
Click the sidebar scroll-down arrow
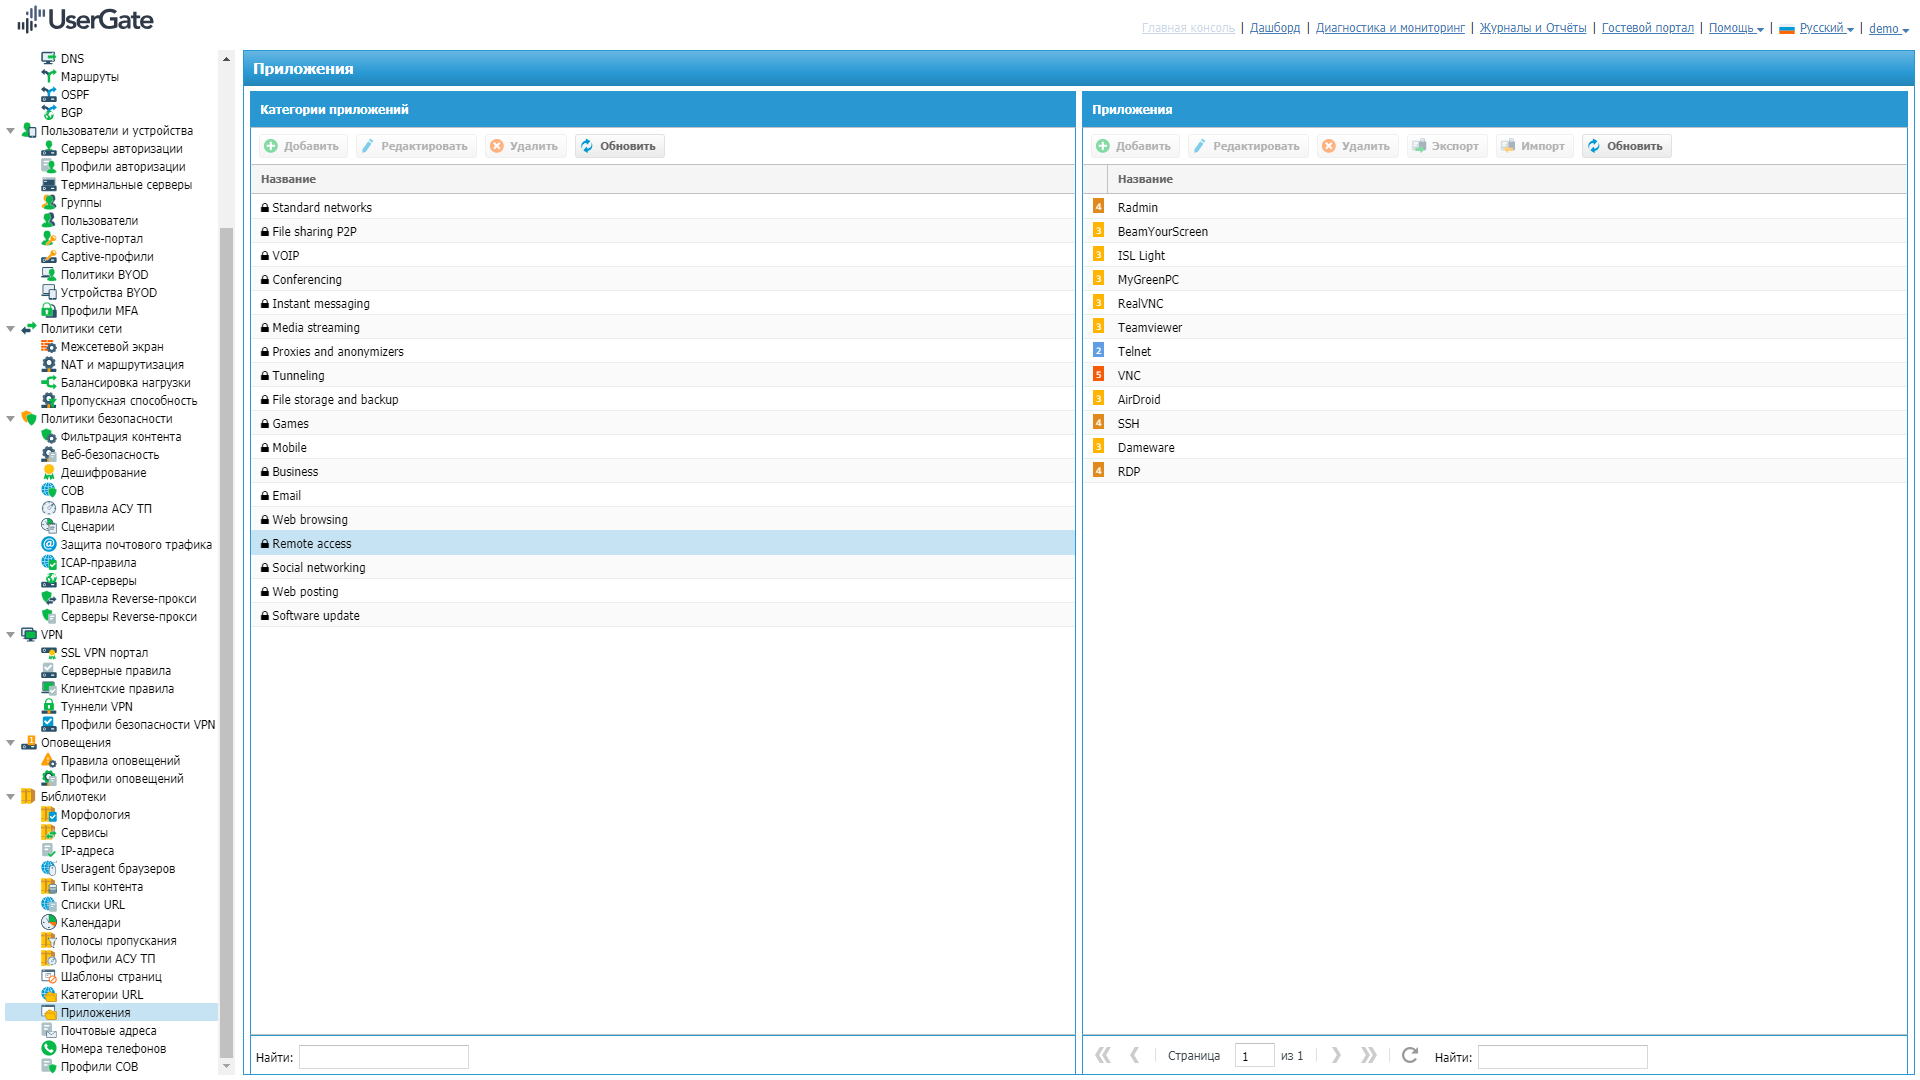pyautogui.click(x=226, y=1066)
